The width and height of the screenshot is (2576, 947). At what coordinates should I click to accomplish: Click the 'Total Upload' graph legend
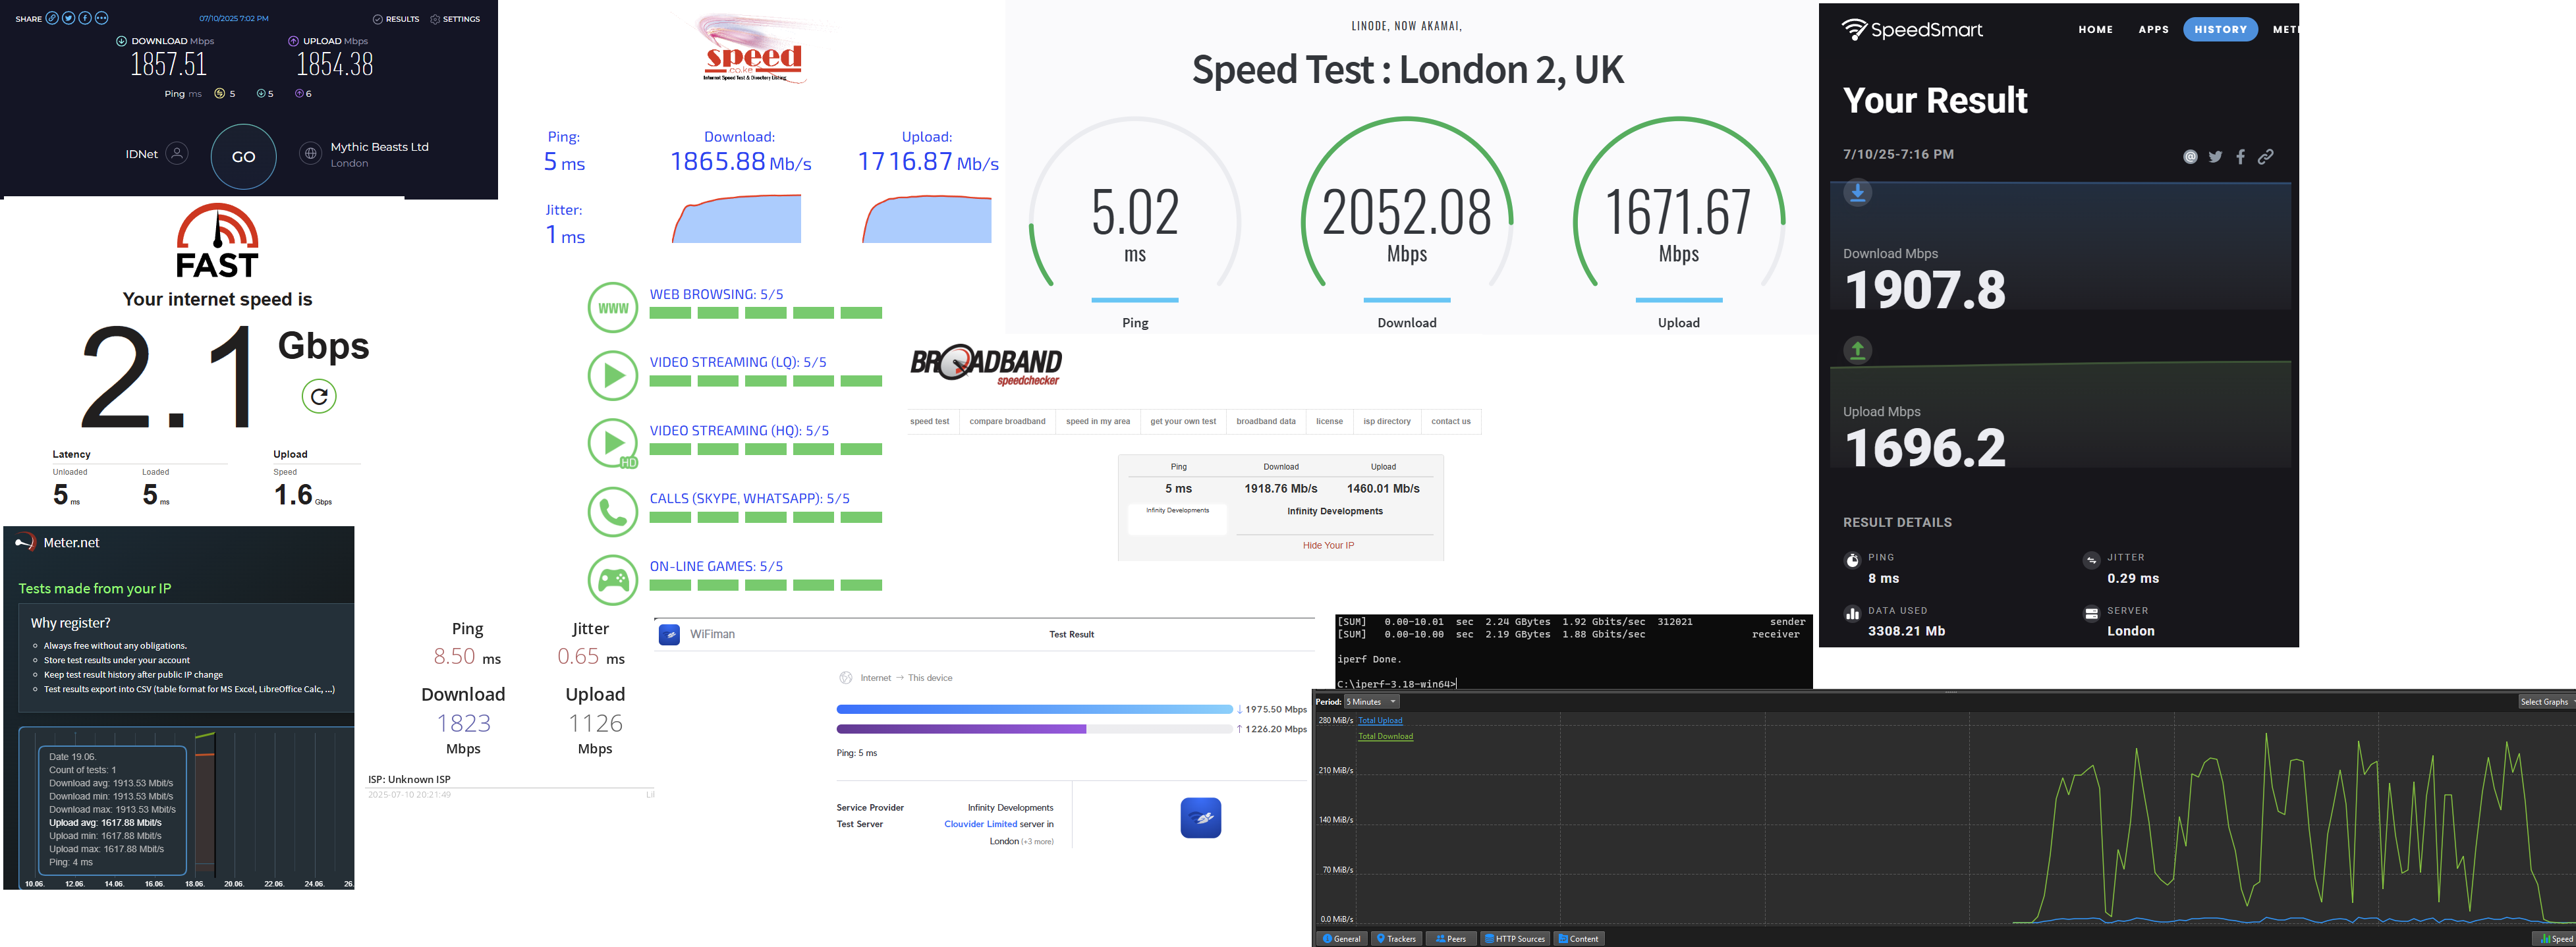(x=1380, y=721)
